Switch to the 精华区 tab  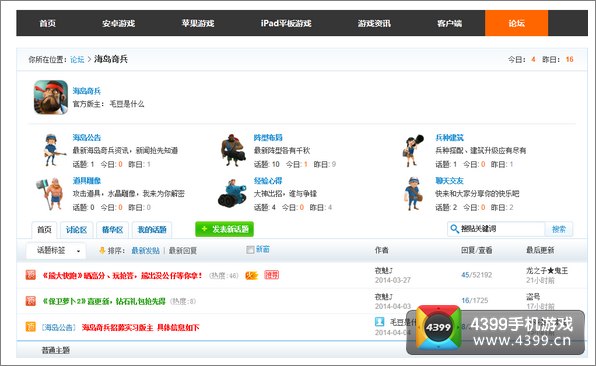[x=113, y=230]
